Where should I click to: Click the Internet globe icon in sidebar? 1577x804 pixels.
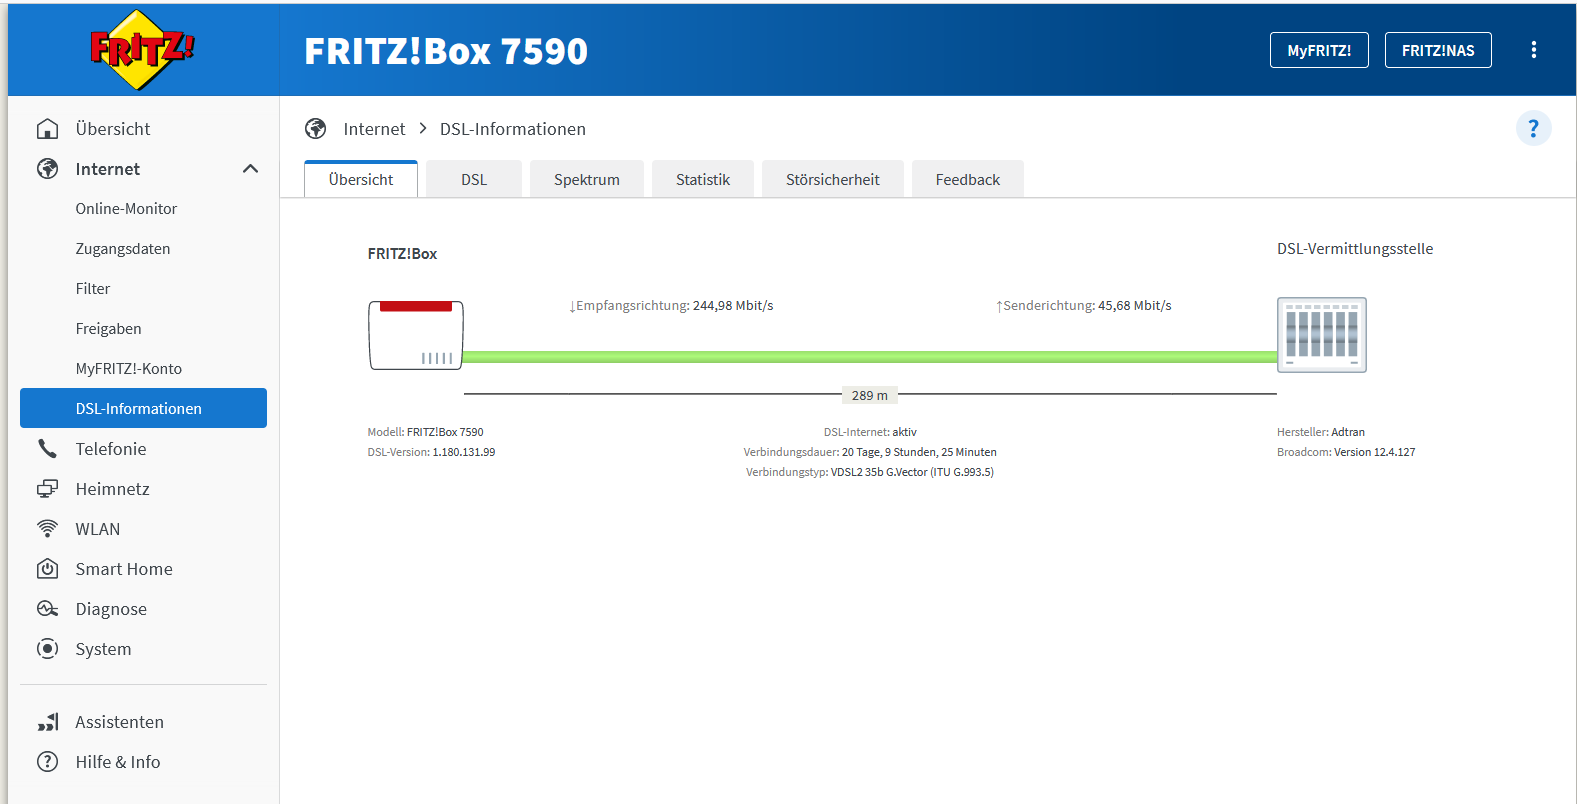[47, 169]
